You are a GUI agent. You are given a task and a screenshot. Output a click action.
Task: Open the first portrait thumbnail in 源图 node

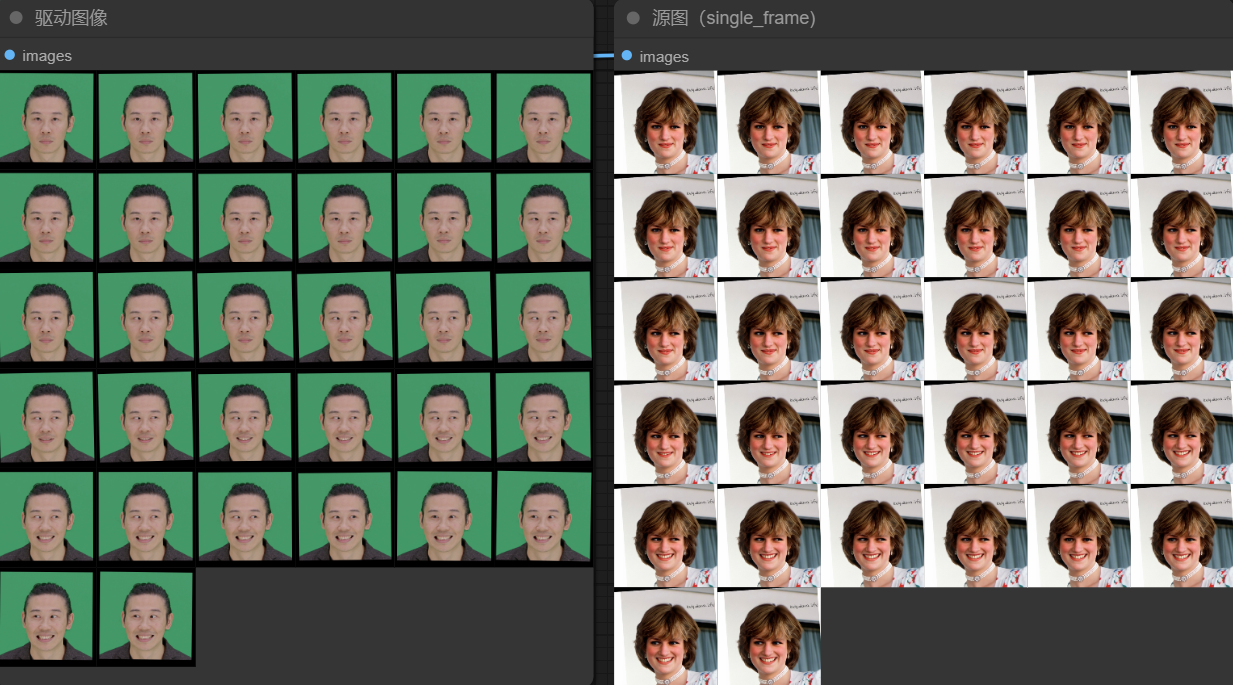[665, 122]
